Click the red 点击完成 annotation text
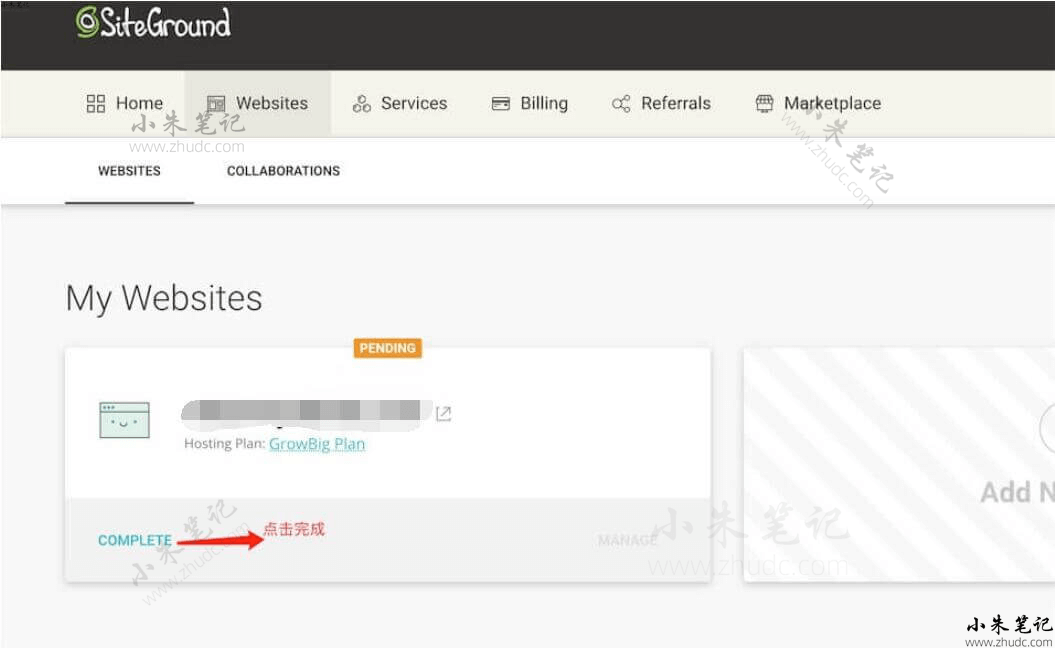Image resolution: width=1055 pixels, height=651 pixels. (x=294, y=529)
